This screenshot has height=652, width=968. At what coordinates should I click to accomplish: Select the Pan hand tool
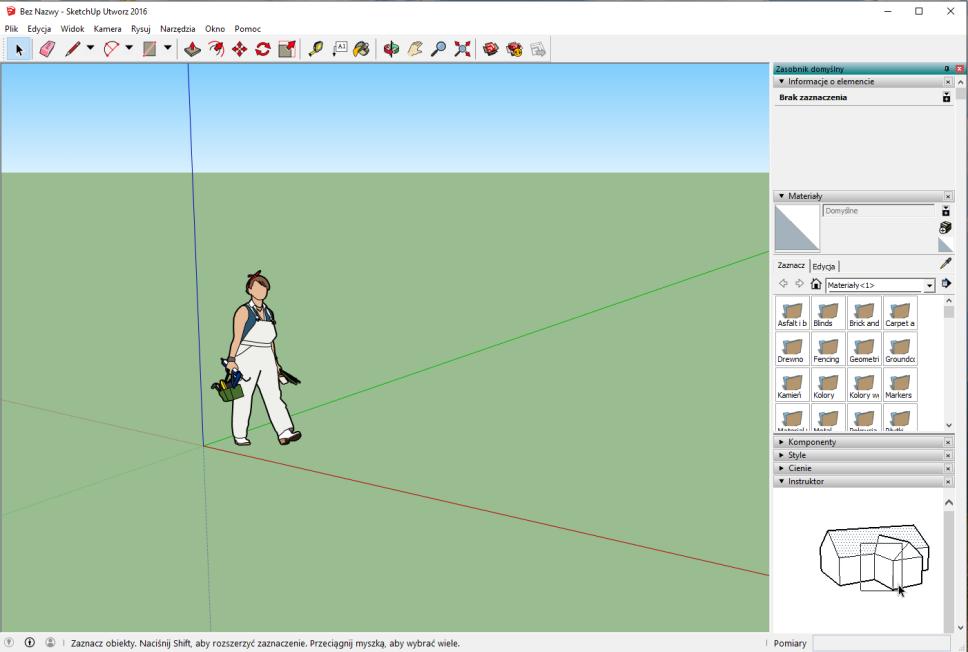[415, 49]
